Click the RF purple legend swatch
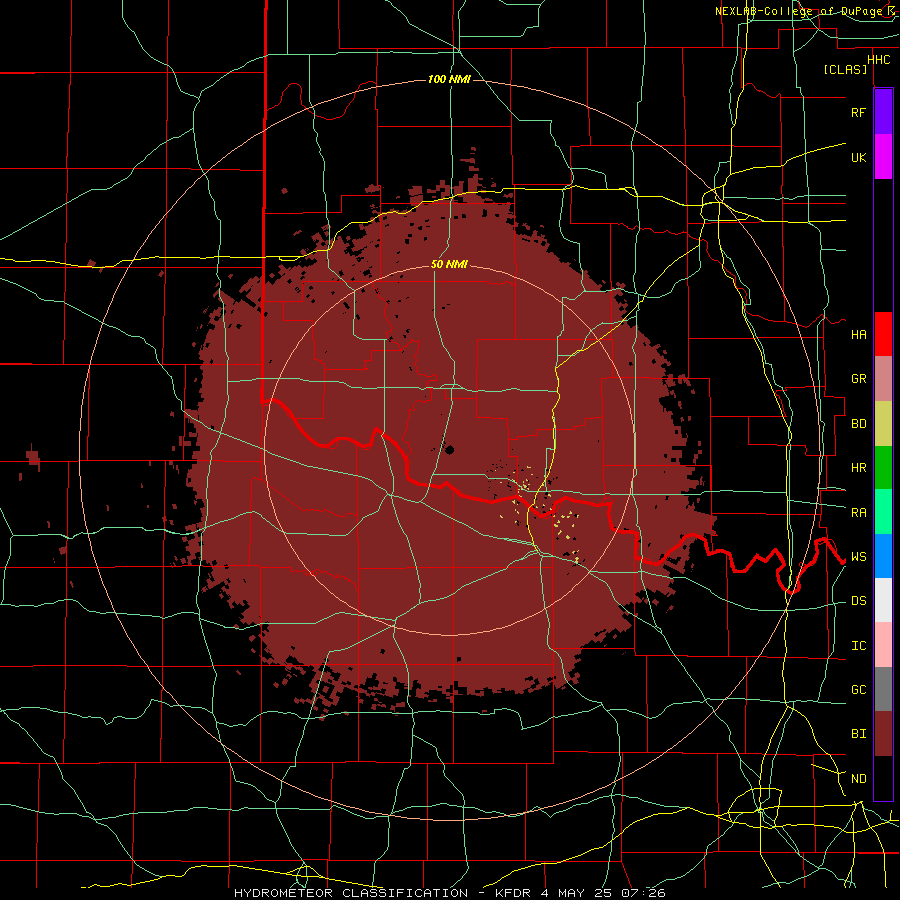This screenshot has height=900, width=900. point(883,112)
